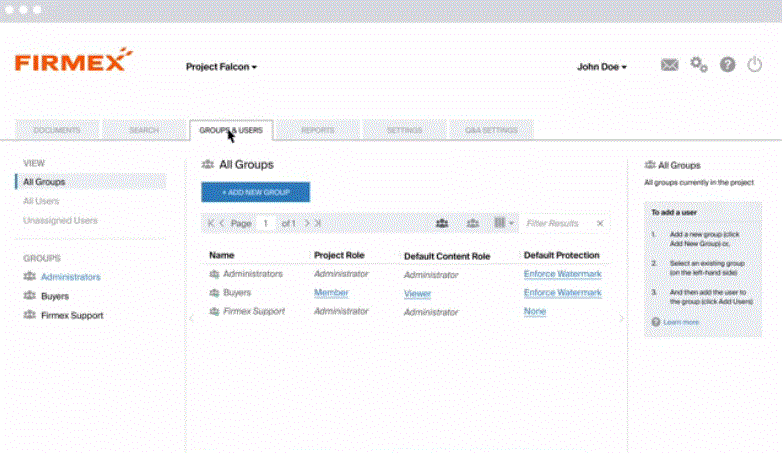Open the John Doe user menu

pos(601,67)
